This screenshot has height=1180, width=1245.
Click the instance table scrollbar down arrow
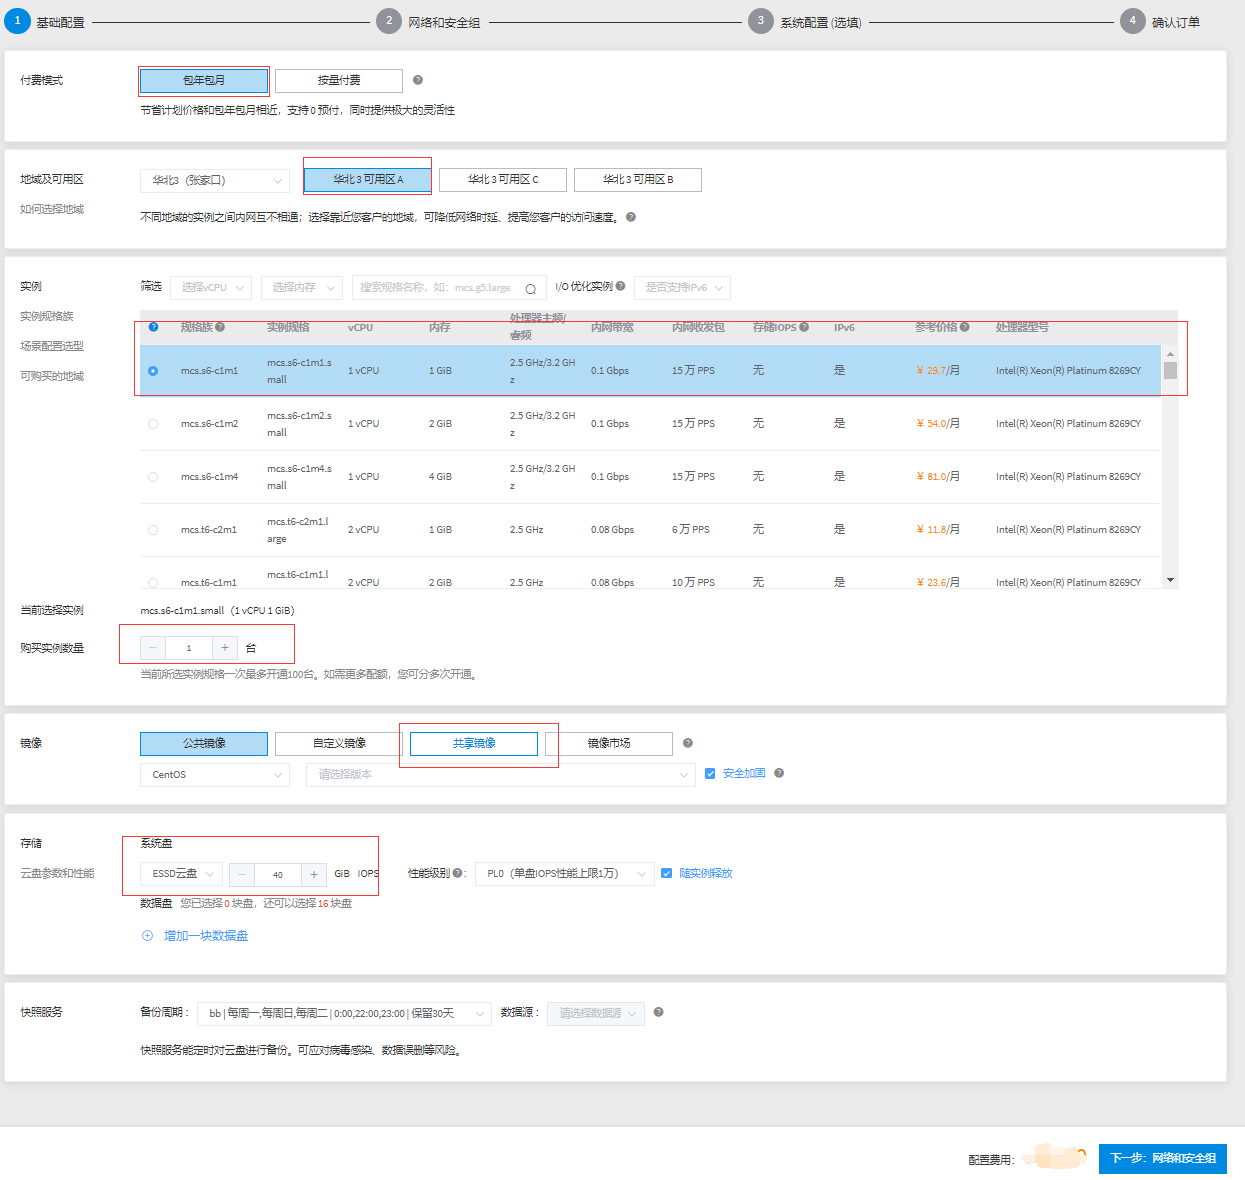click(1170, 580)
